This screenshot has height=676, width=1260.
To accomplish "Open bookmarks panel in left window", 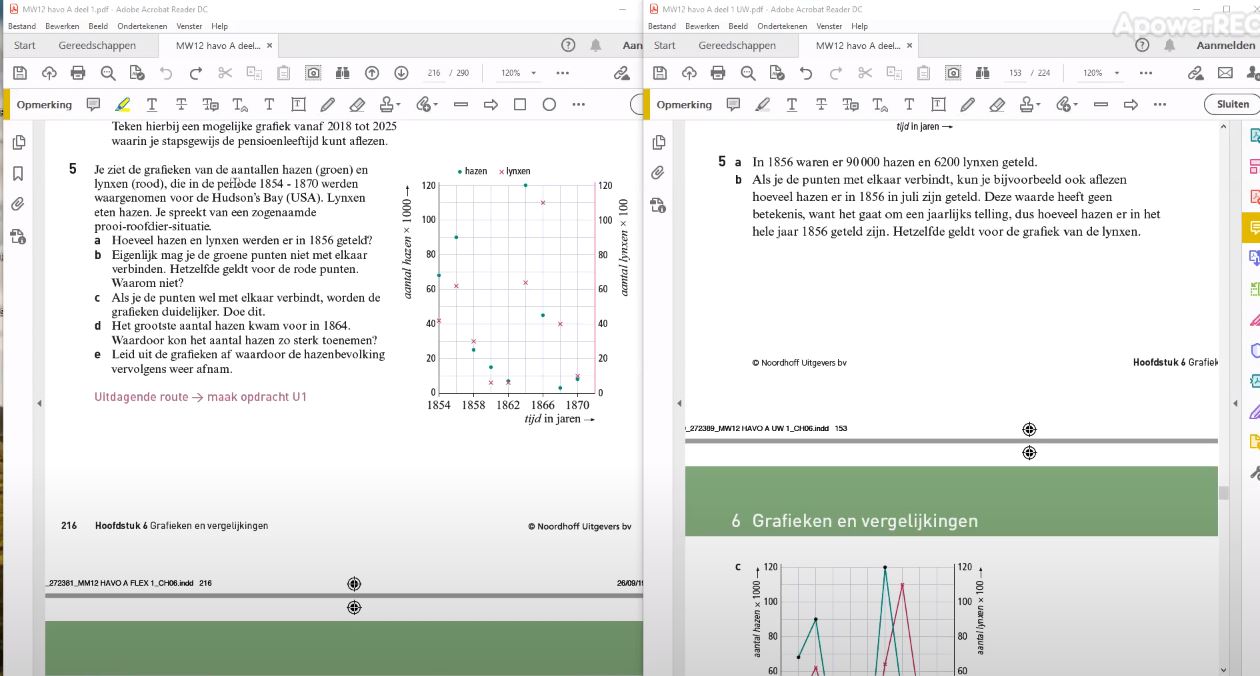I will (x=18, y=173).
